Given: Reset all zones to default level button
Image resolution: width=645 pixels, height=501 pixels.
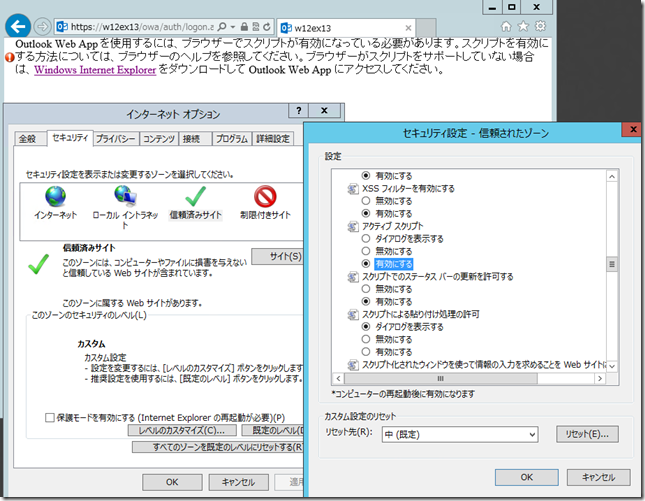Looking at the screenshot, I should [x=218, y=447].
